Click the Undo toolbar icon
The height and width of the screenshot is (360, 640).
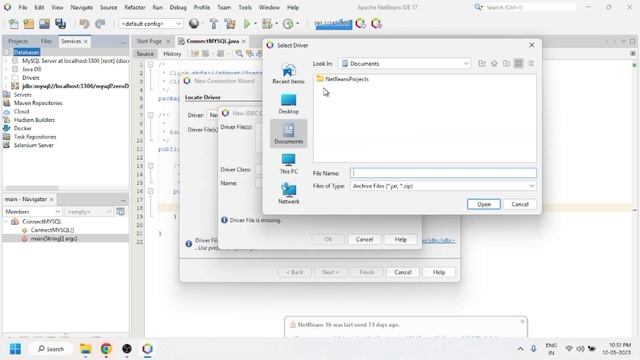pyautogui.click(x=84, y=24)
